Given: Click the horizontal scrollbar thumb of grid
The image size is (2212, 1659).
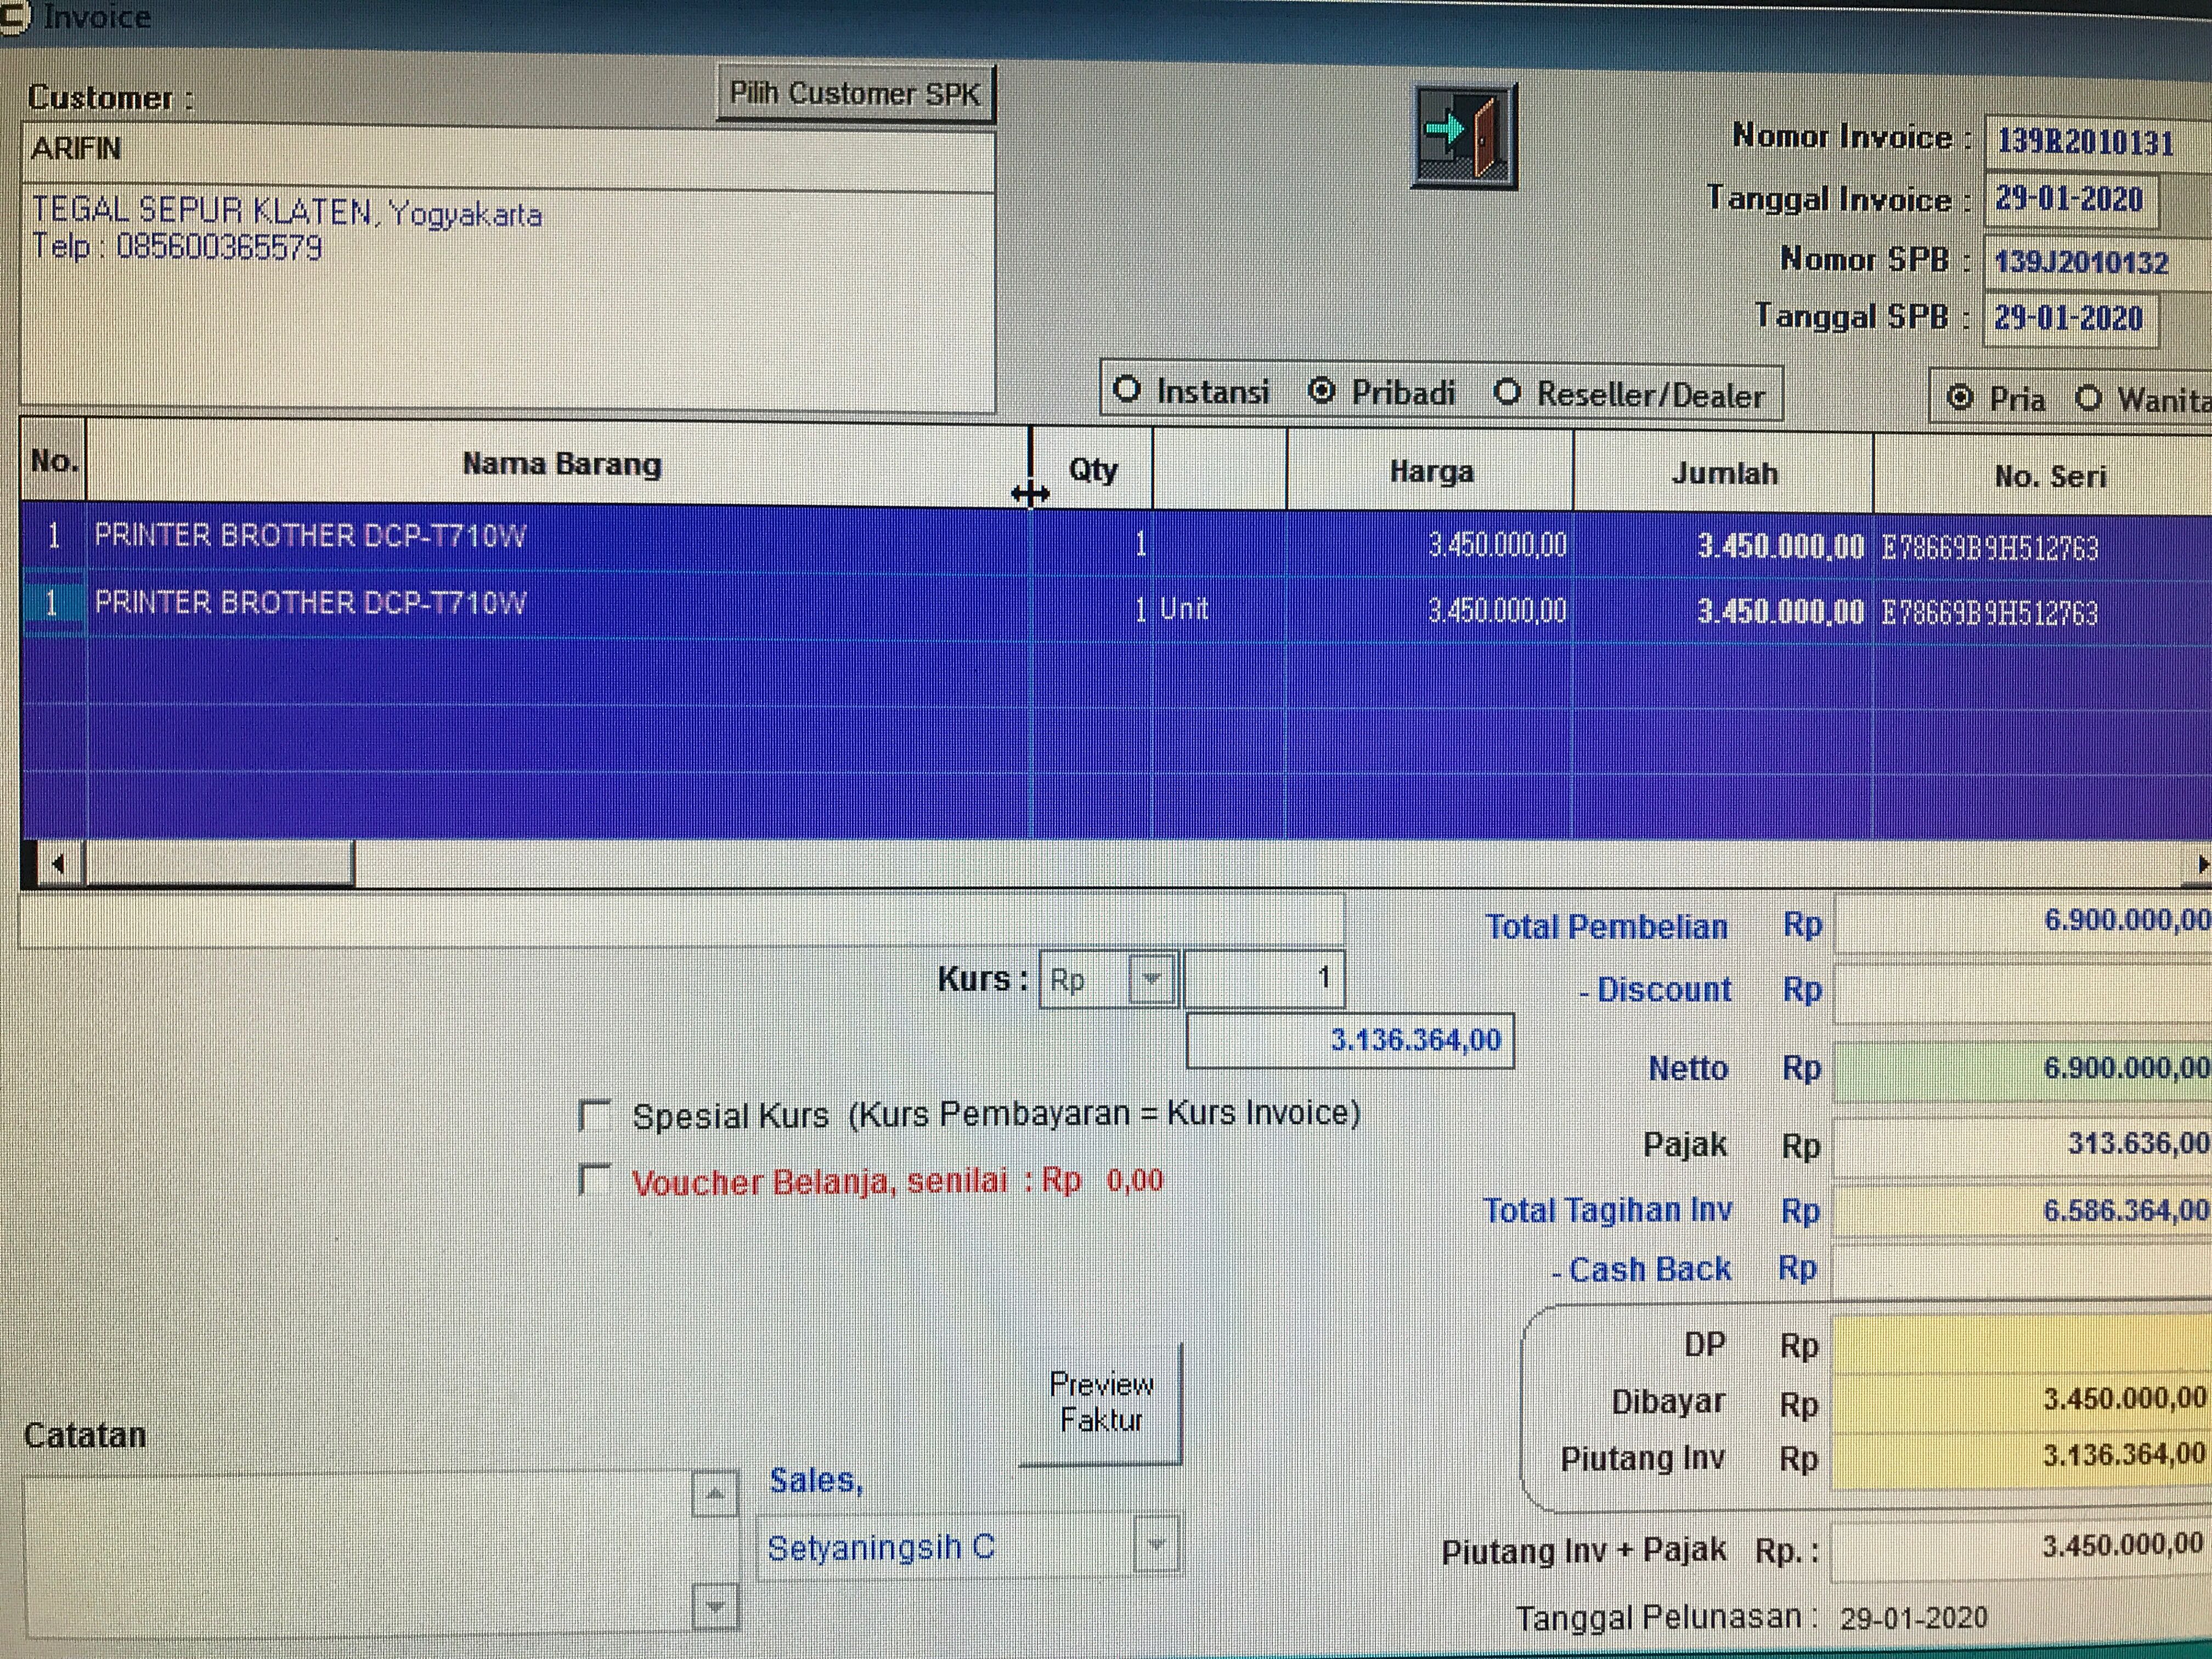Looking at the screenshot, I should (219, 864).
